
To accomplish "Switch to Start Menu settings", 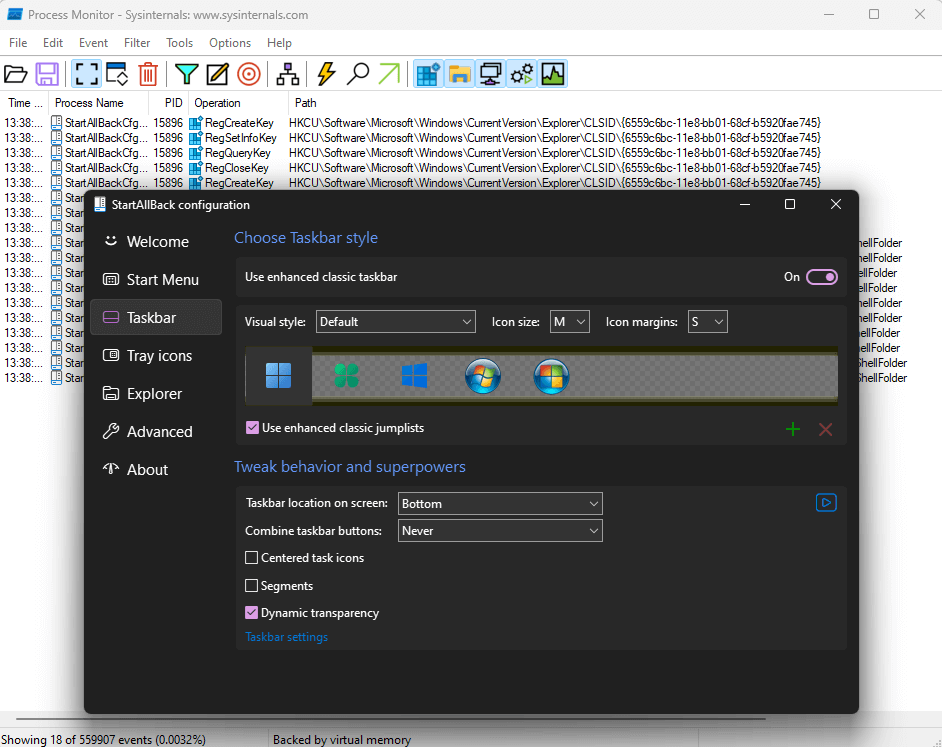I will (x=156, y=279).
